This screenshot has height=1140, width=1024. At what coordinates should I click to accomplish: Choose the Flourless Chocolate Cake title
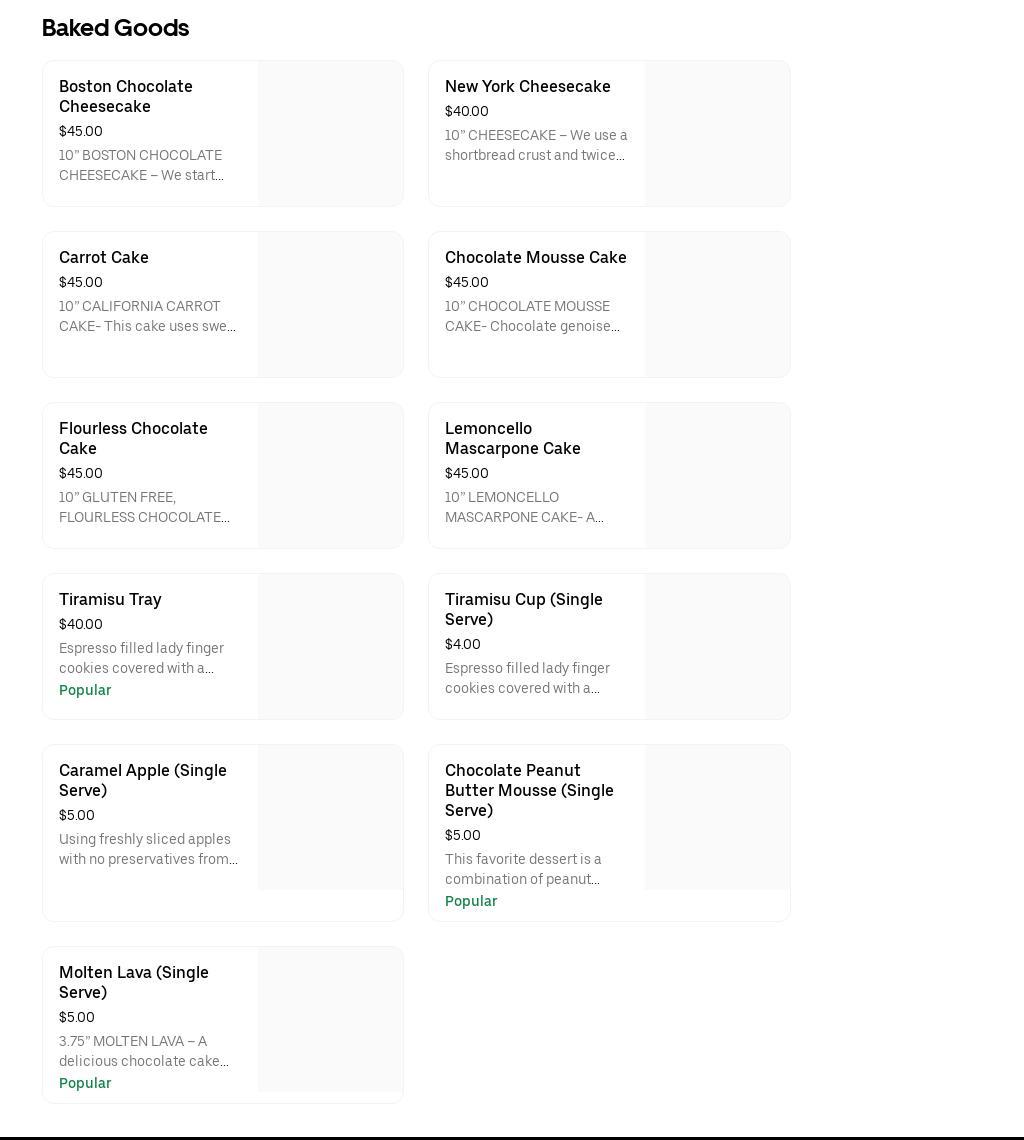[x=133, y=438]
